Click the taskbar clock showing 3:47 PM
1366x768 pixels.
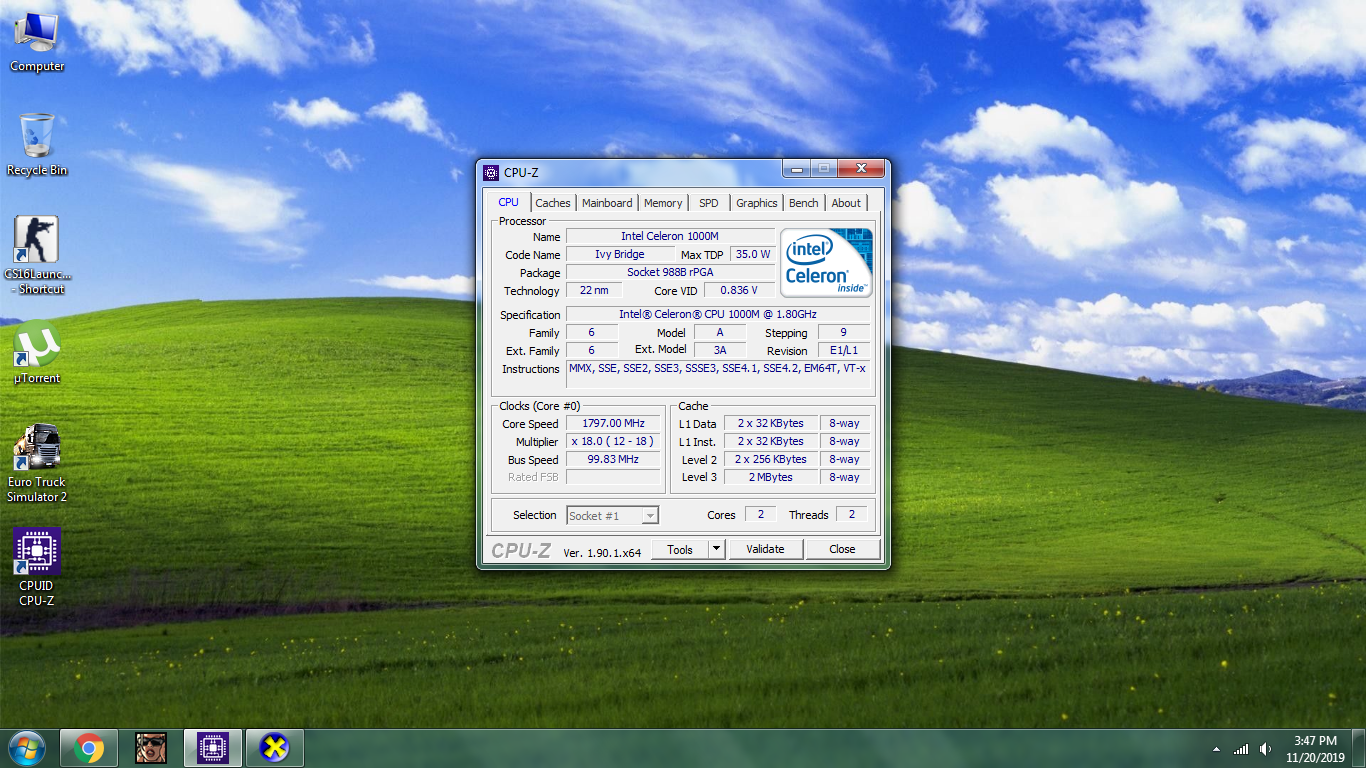coord(1315,749)
